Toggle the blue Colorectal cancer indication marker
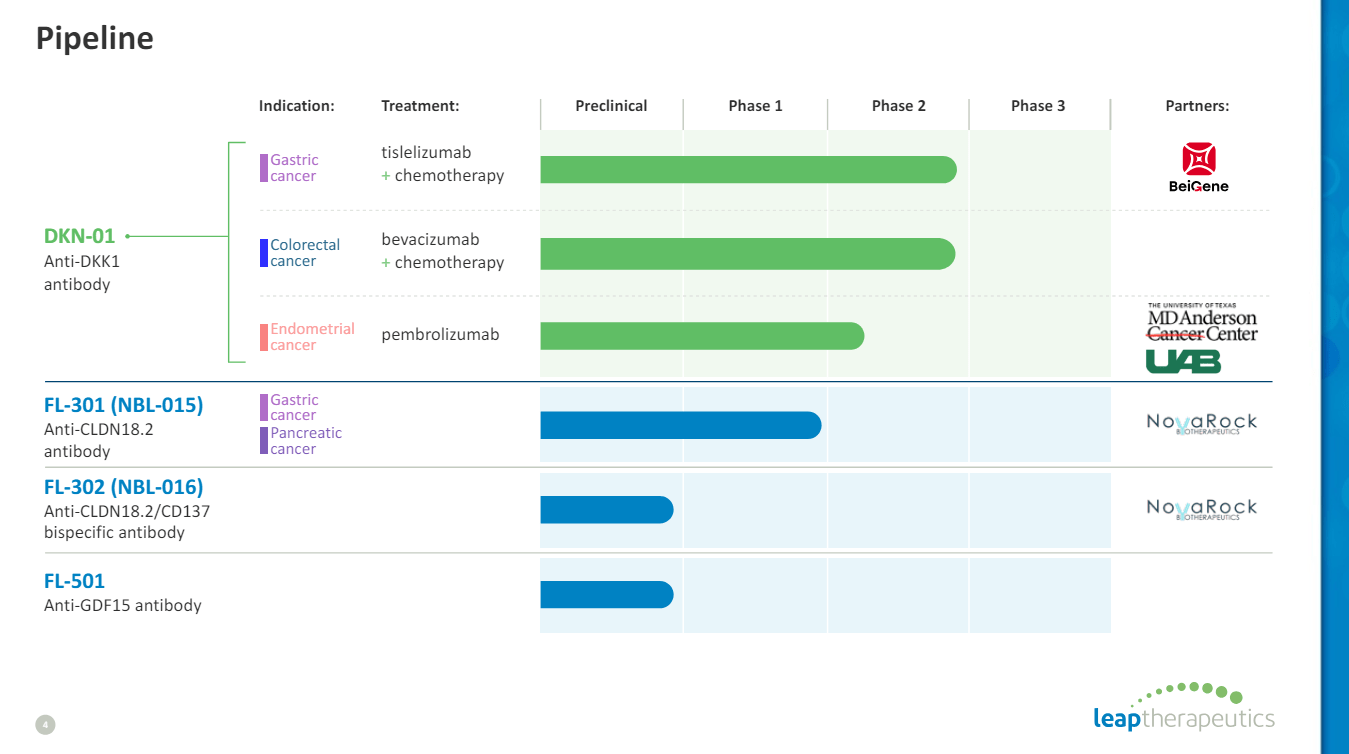This screenshot has width=1349, height=754. pos(263,253)
